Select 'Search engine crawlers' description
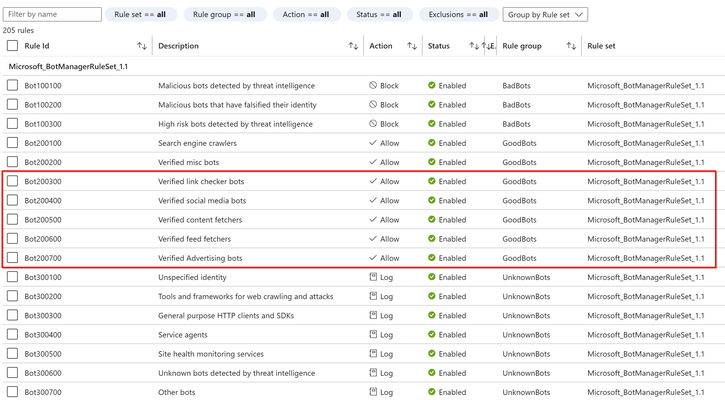Viewport: 725px width, 400px height. point(197,143)
